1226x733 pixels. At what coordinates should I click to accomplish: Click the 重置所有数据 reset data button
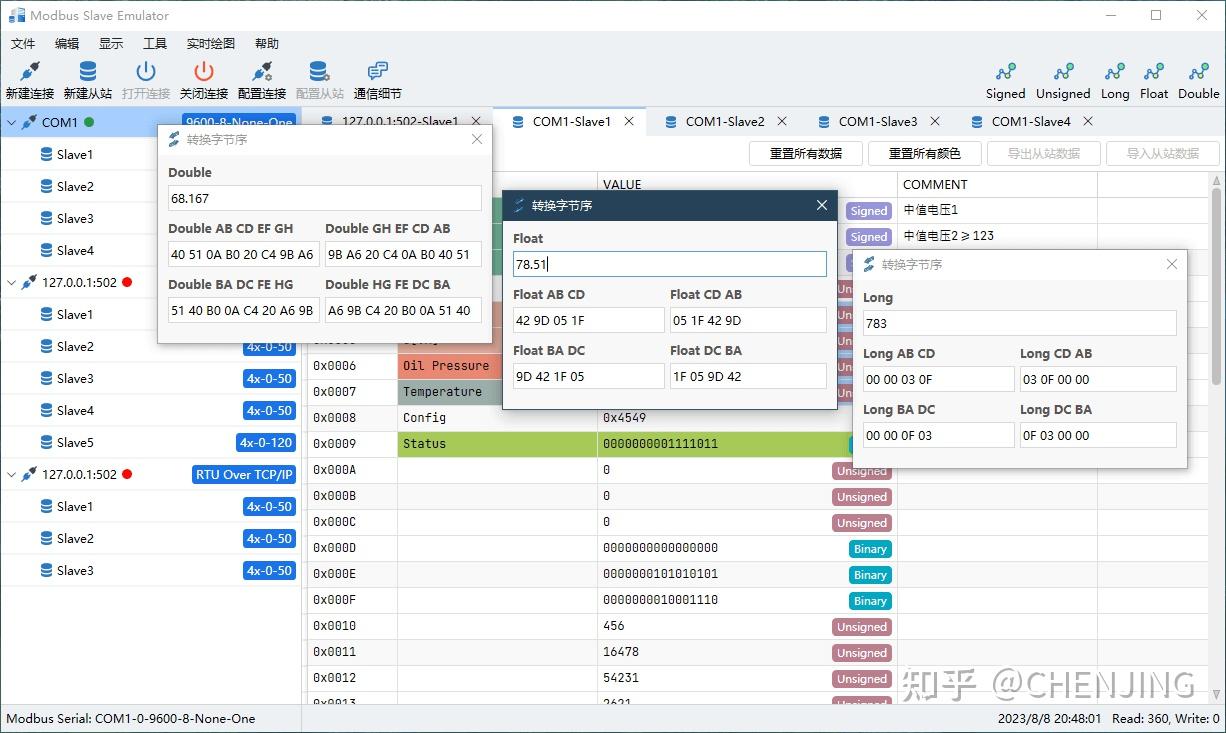coord(806,153)
